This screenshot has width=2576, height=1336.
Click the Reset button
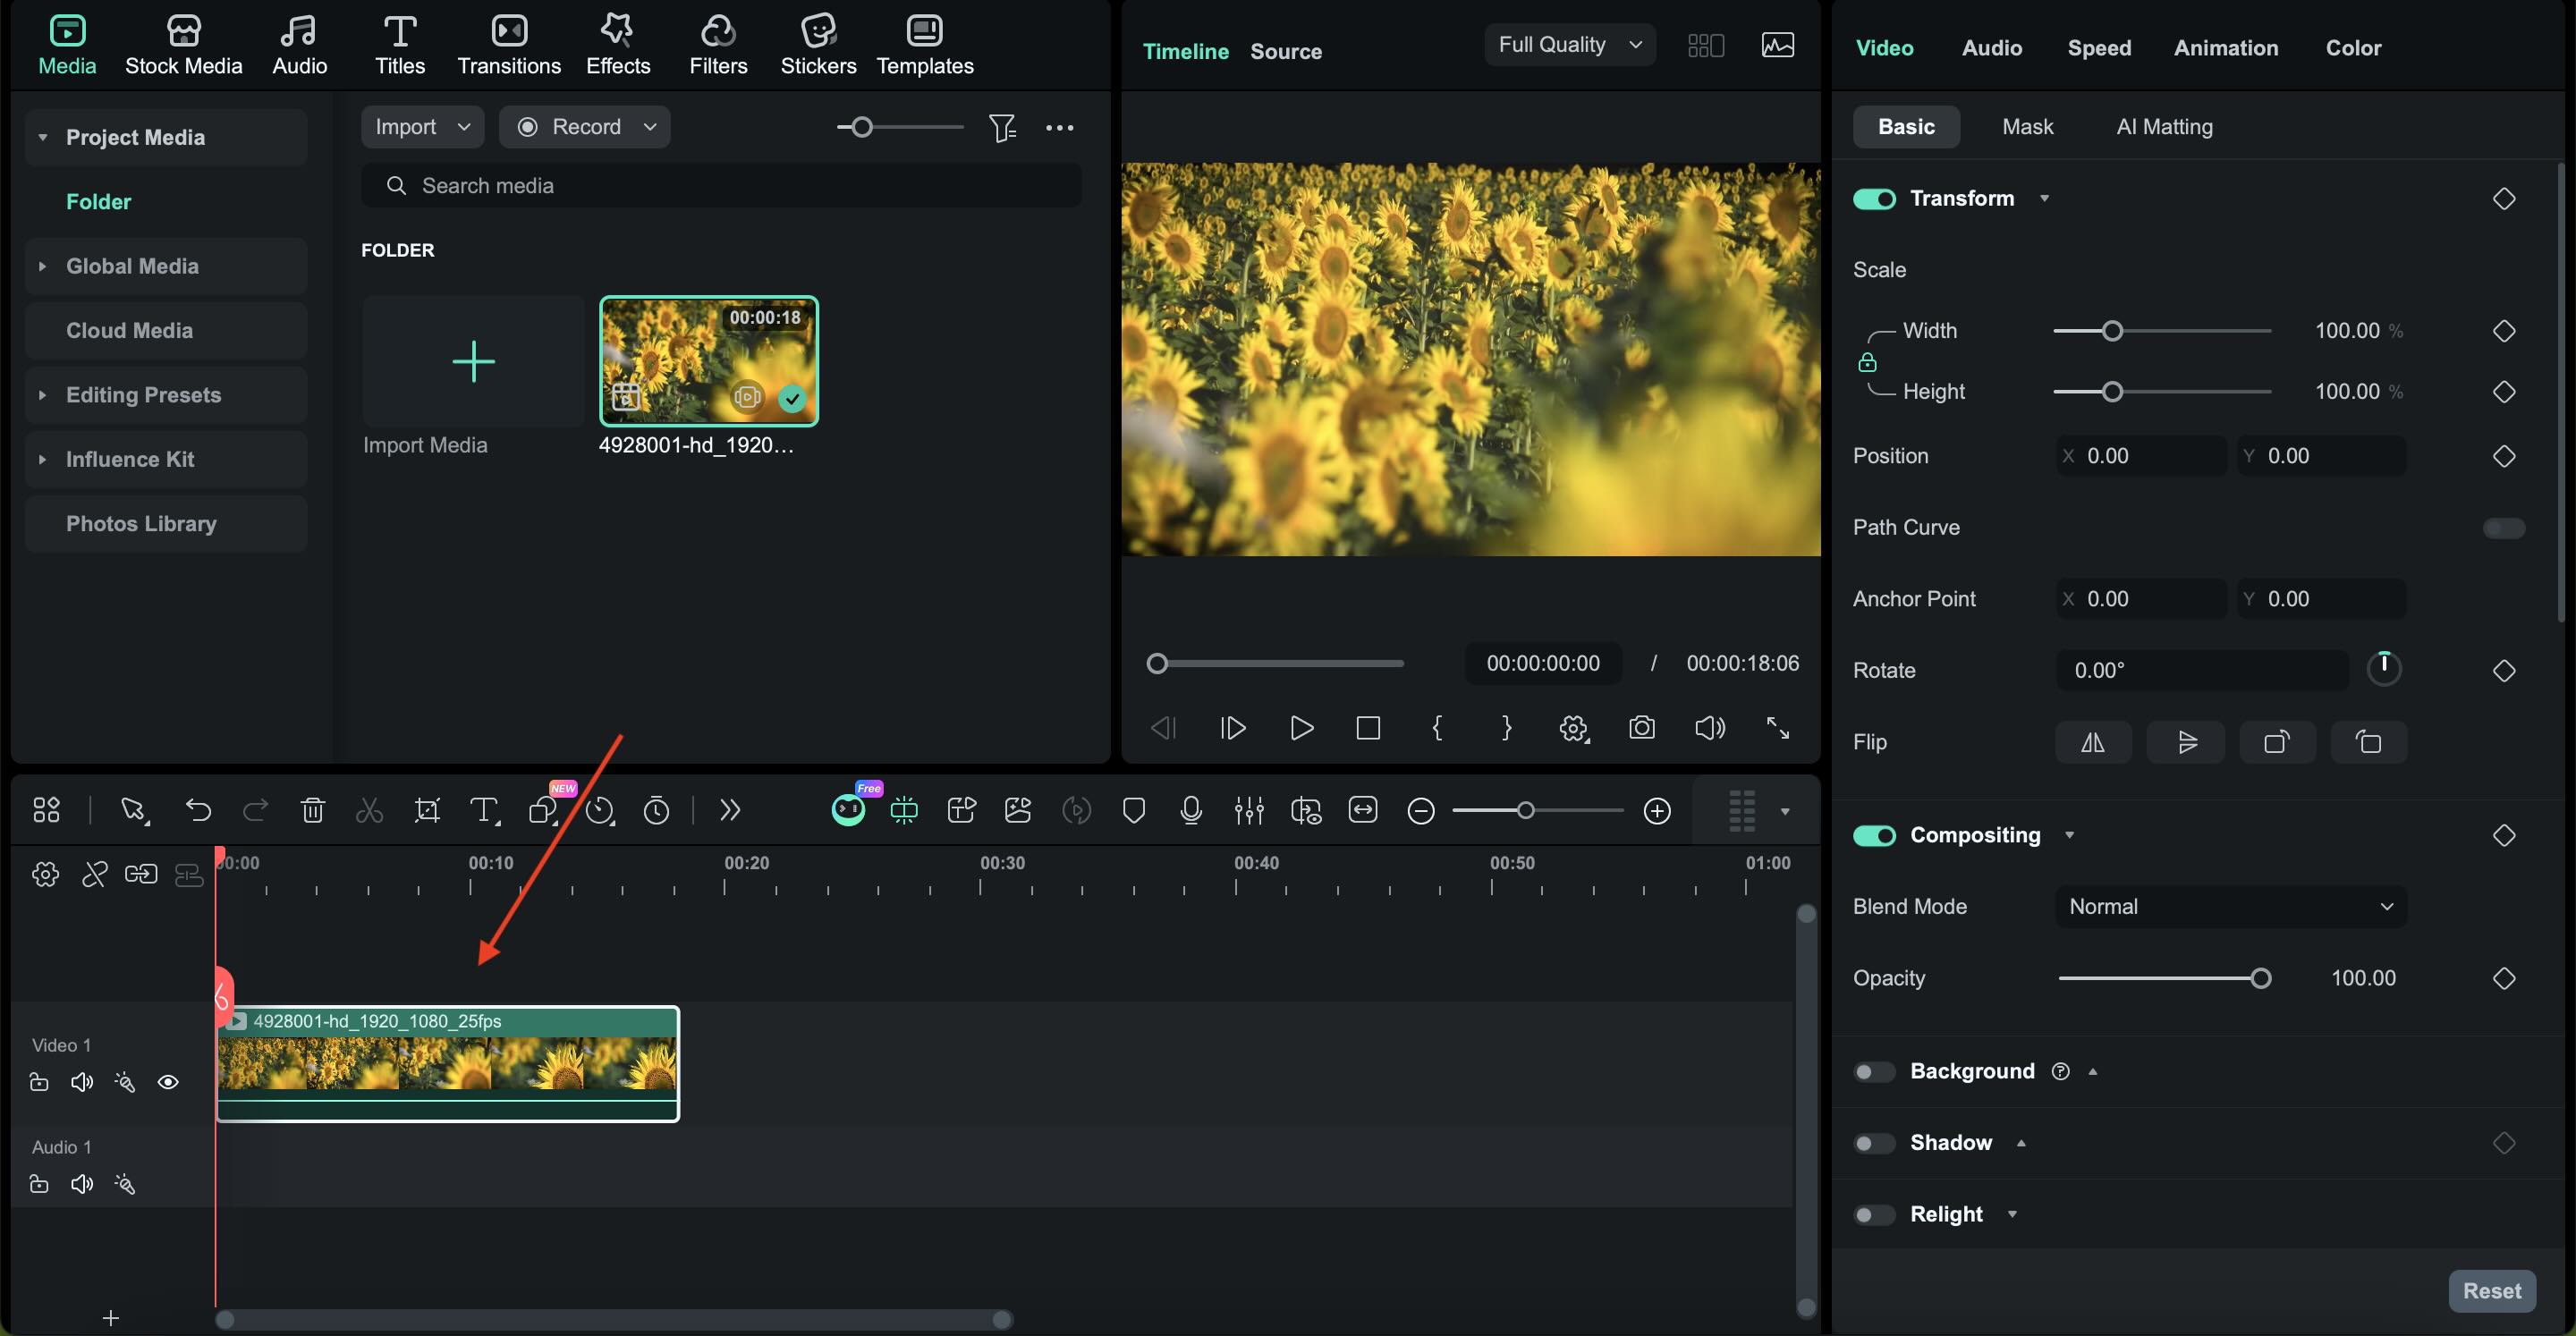coord(2492,1290)
